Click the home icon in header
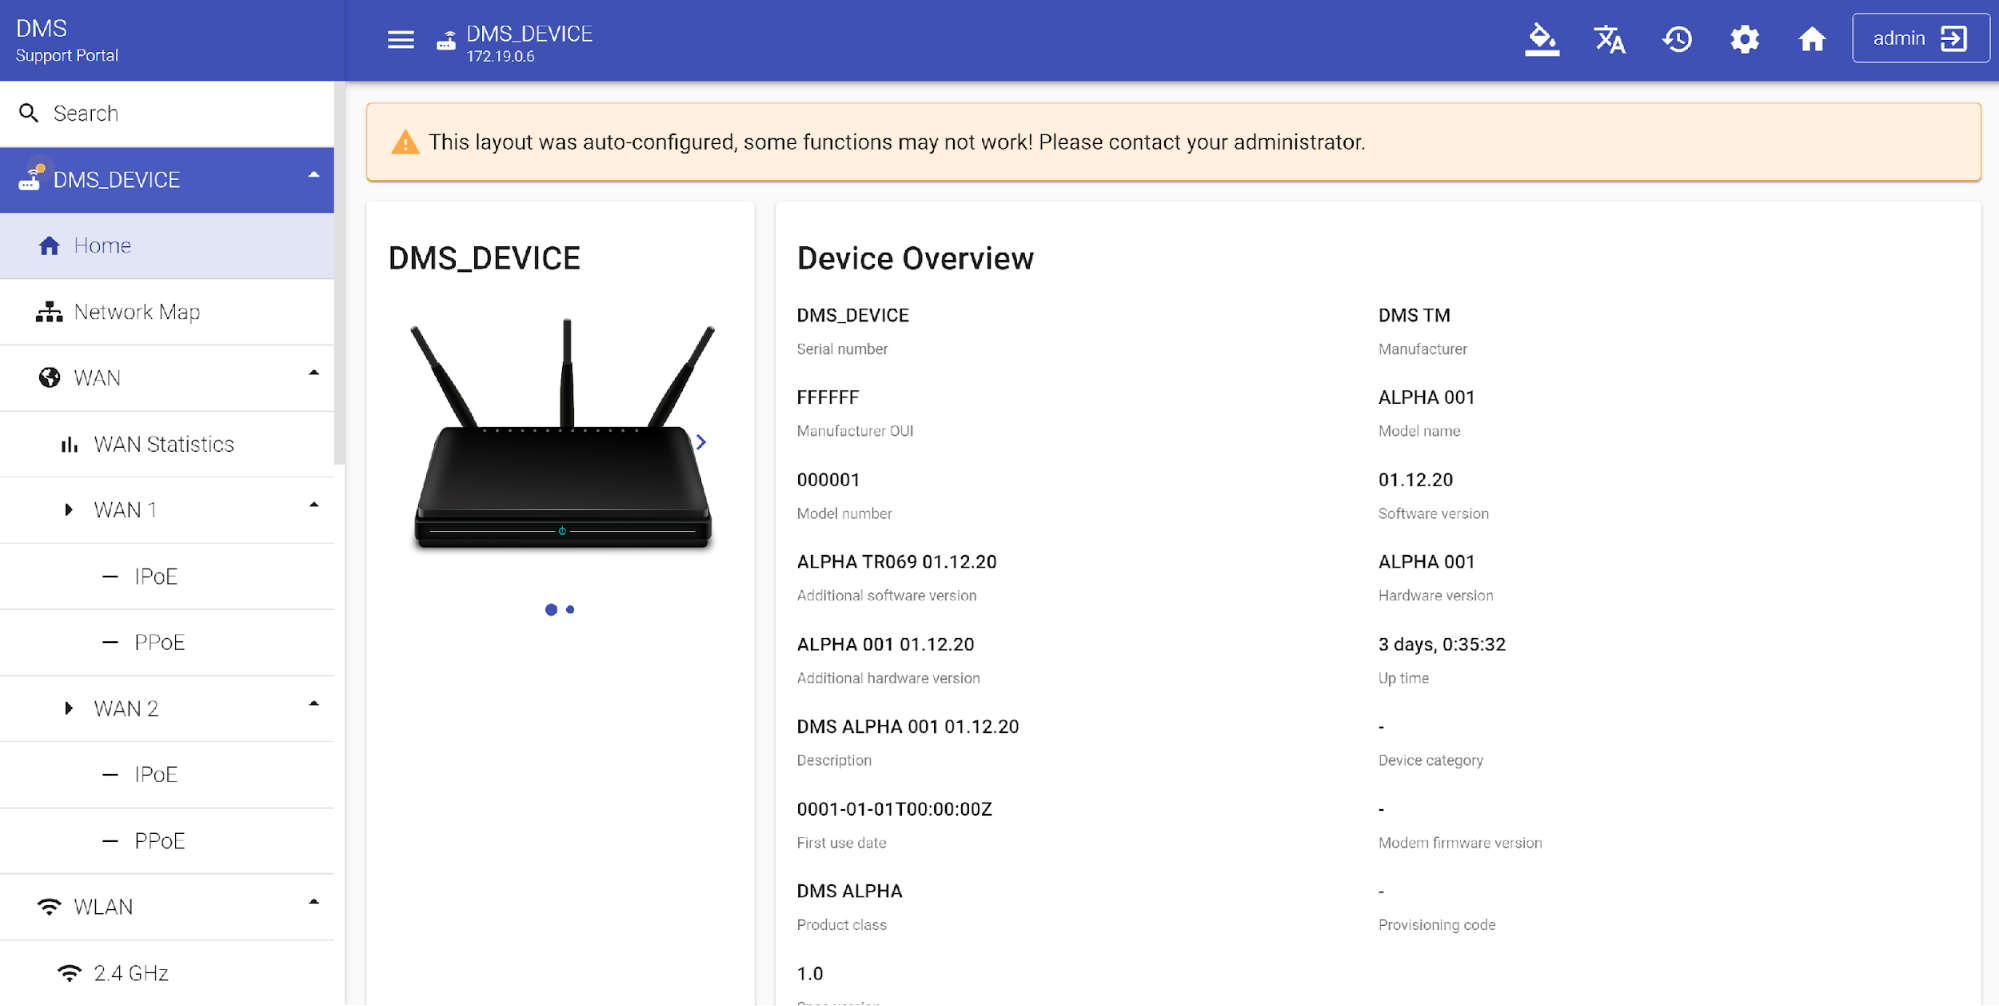Image resolution: width=1999 pixels, height=1006 pixels. (x=1811, y=40)
